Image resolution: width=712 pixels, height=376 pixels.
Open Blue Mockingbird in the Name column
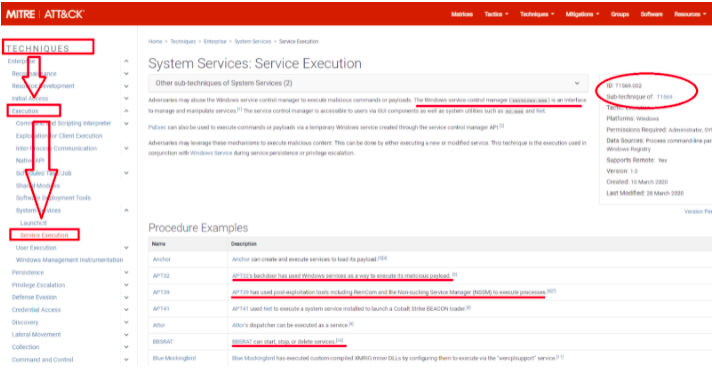click(174, 358)
